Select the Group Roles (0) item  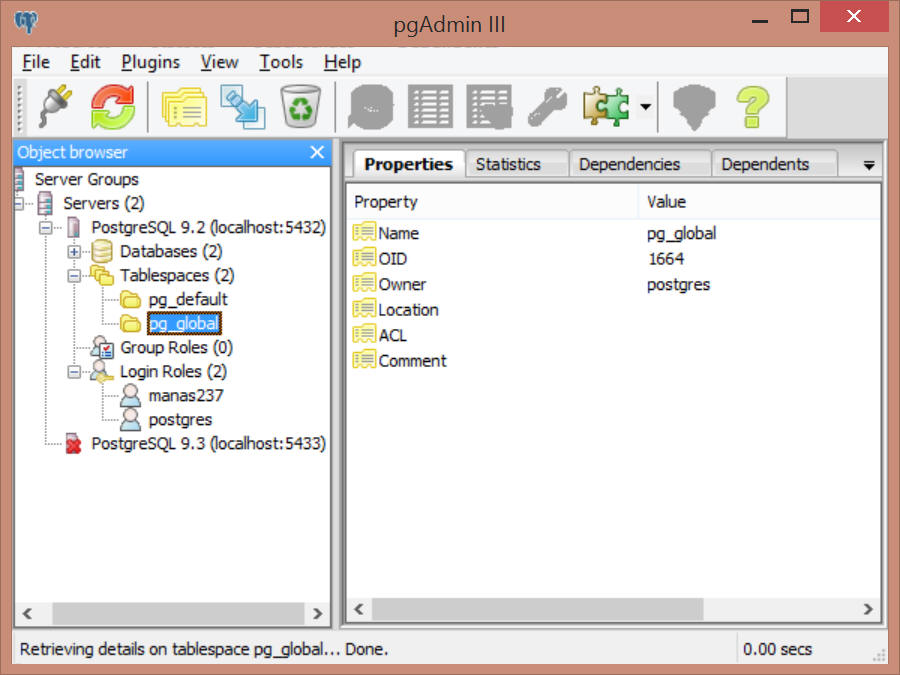pos(176,348)
